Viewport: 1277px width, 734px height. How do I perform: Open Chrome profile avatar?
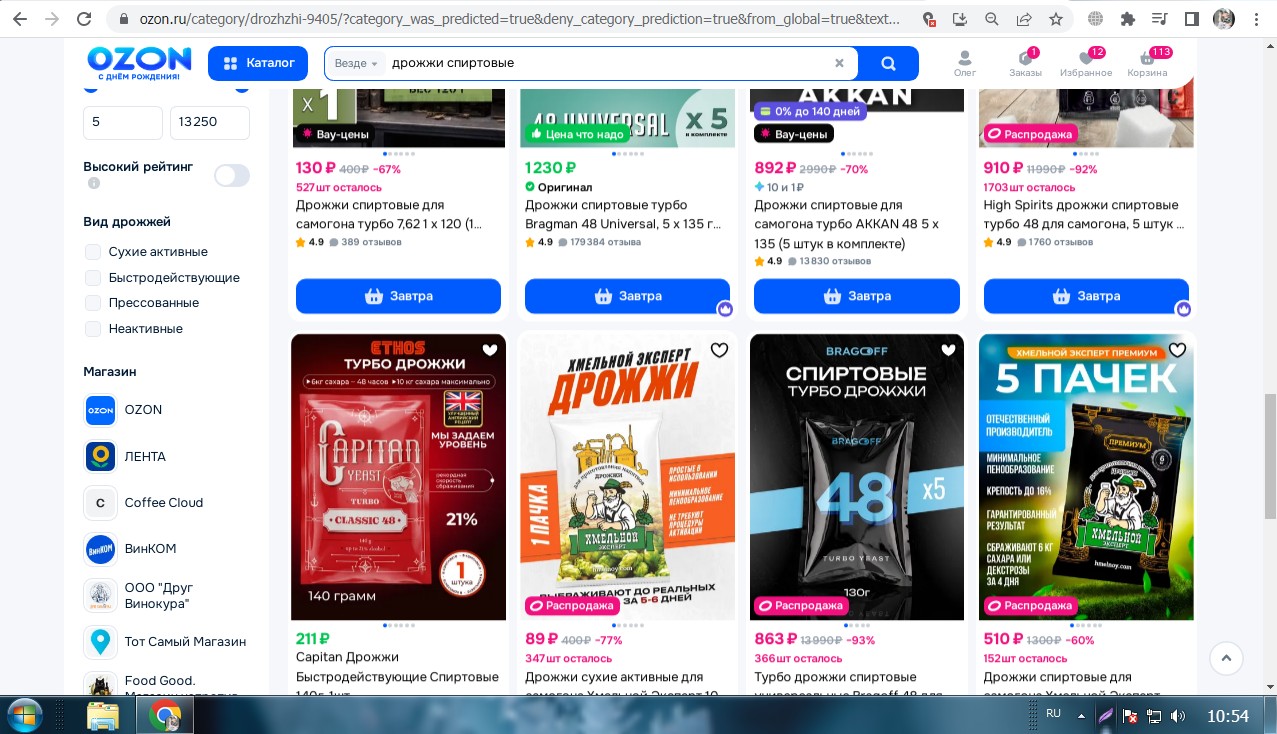tap(1223, 18)
